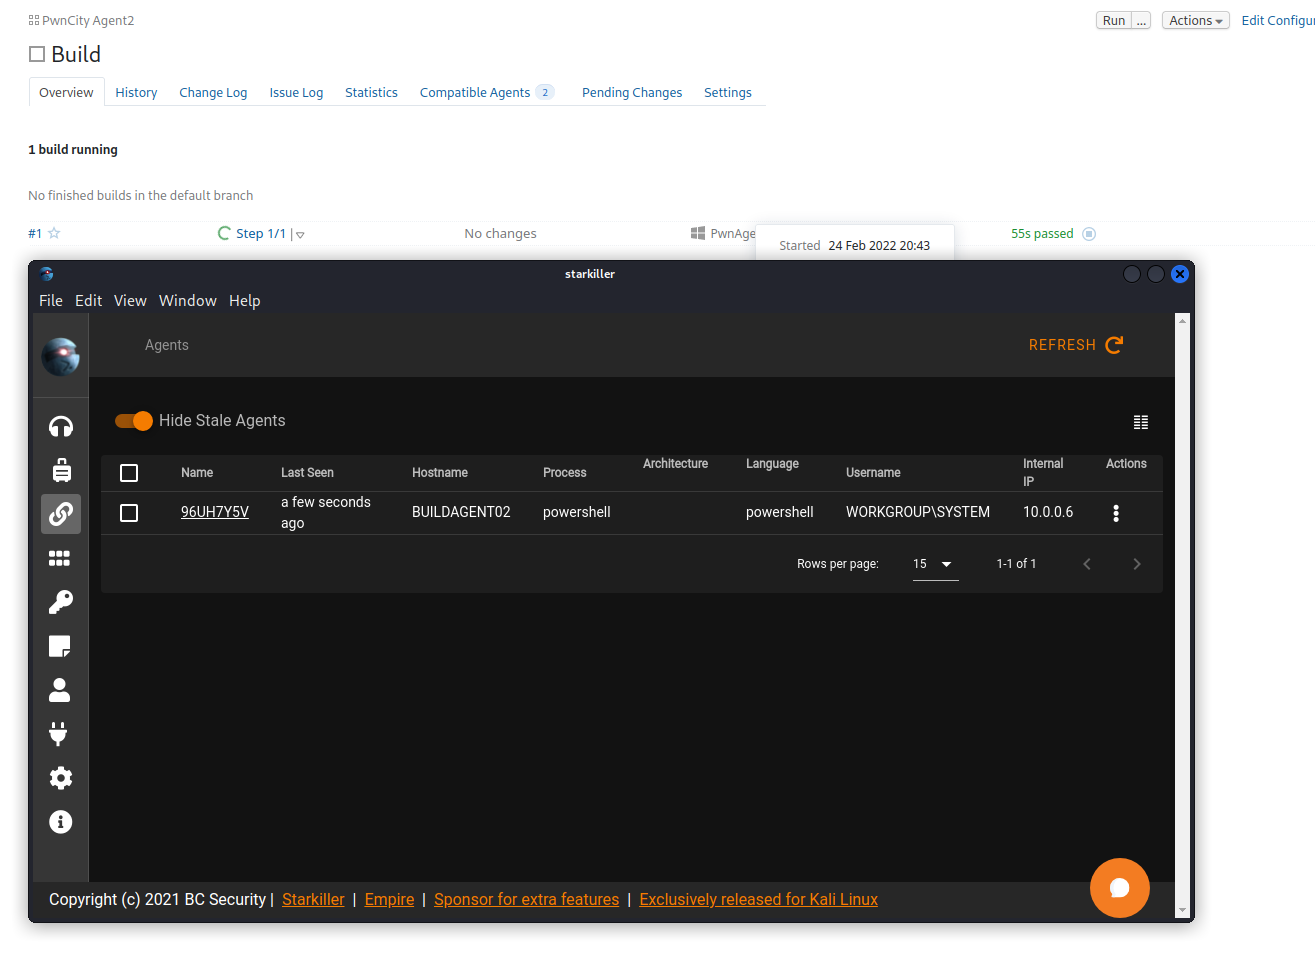The image size is (1315, 954).
Task: Go to next page of agents table
Action: [1137, 564]
